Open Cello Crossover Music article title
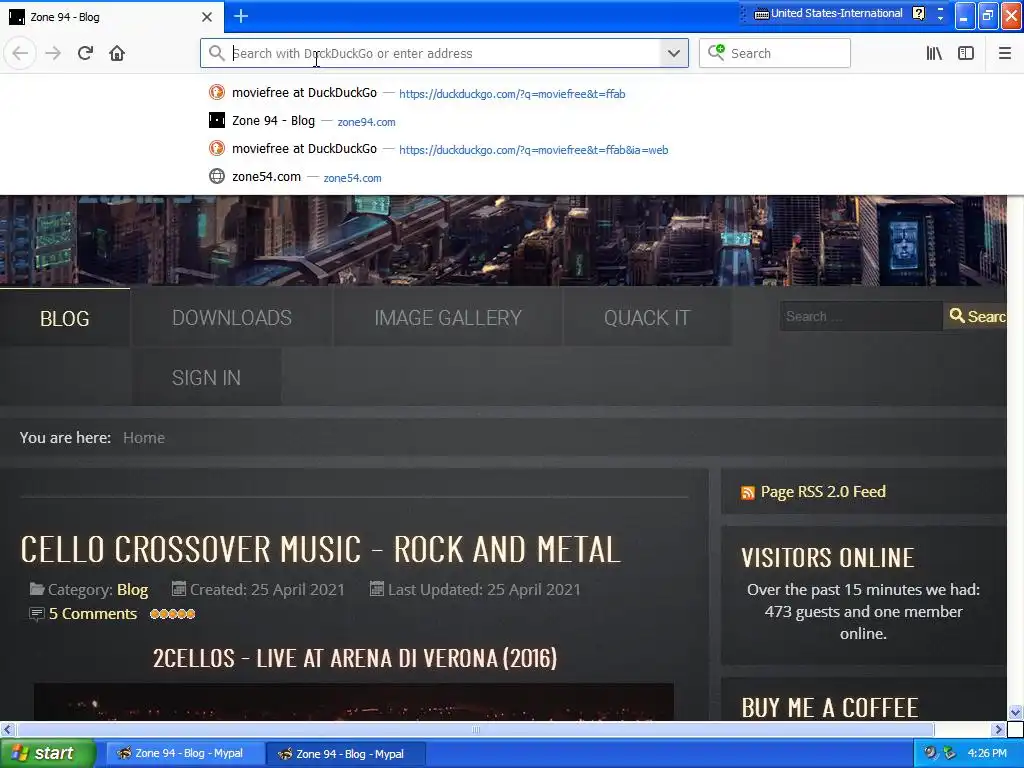 pos(320,549)
